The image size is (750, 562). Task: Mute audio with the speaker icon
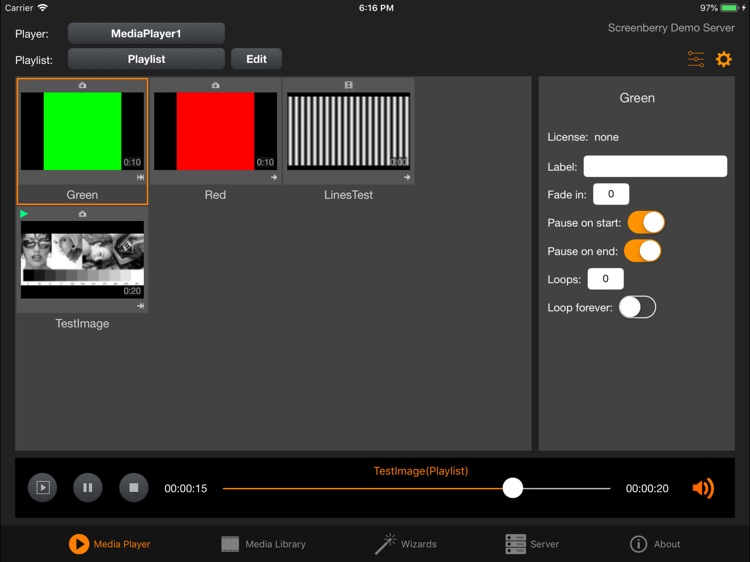pyautogui.click(x=703, y=488)
